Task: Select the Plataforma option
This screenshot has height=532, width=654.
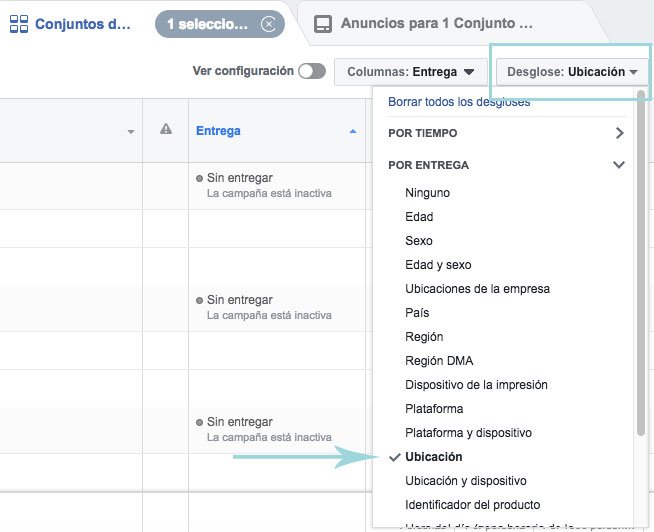Action: coord(434,409)
